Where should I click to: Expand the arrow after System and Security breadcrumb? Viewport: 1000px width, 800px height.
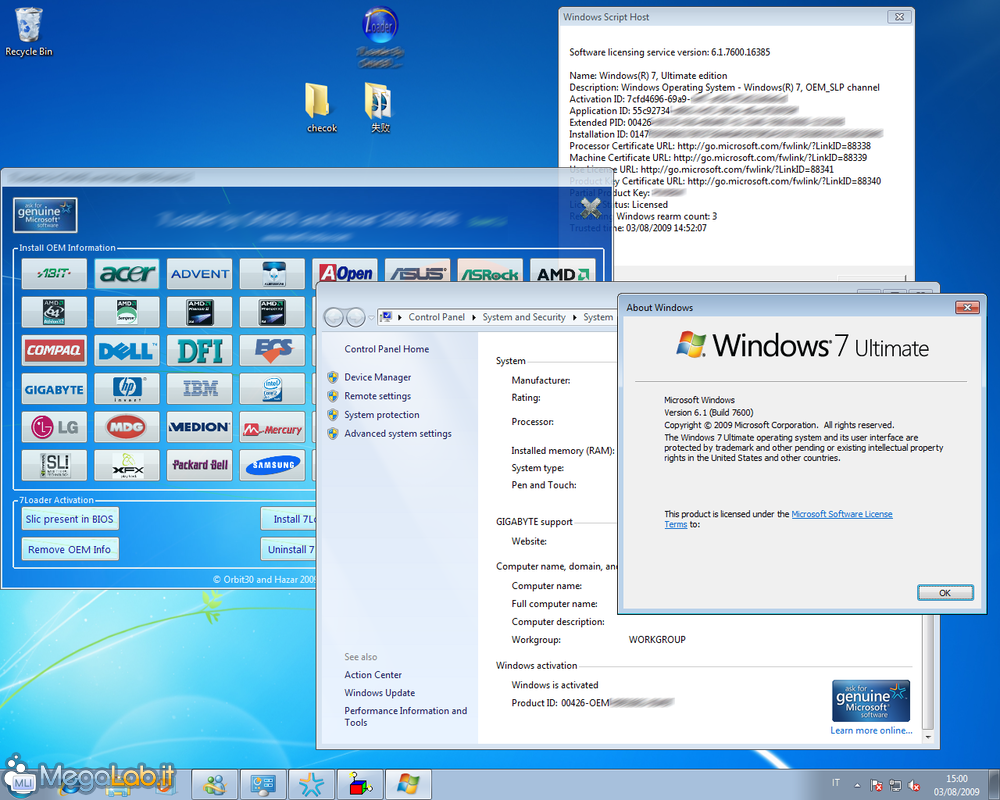[x=574, y=317]
